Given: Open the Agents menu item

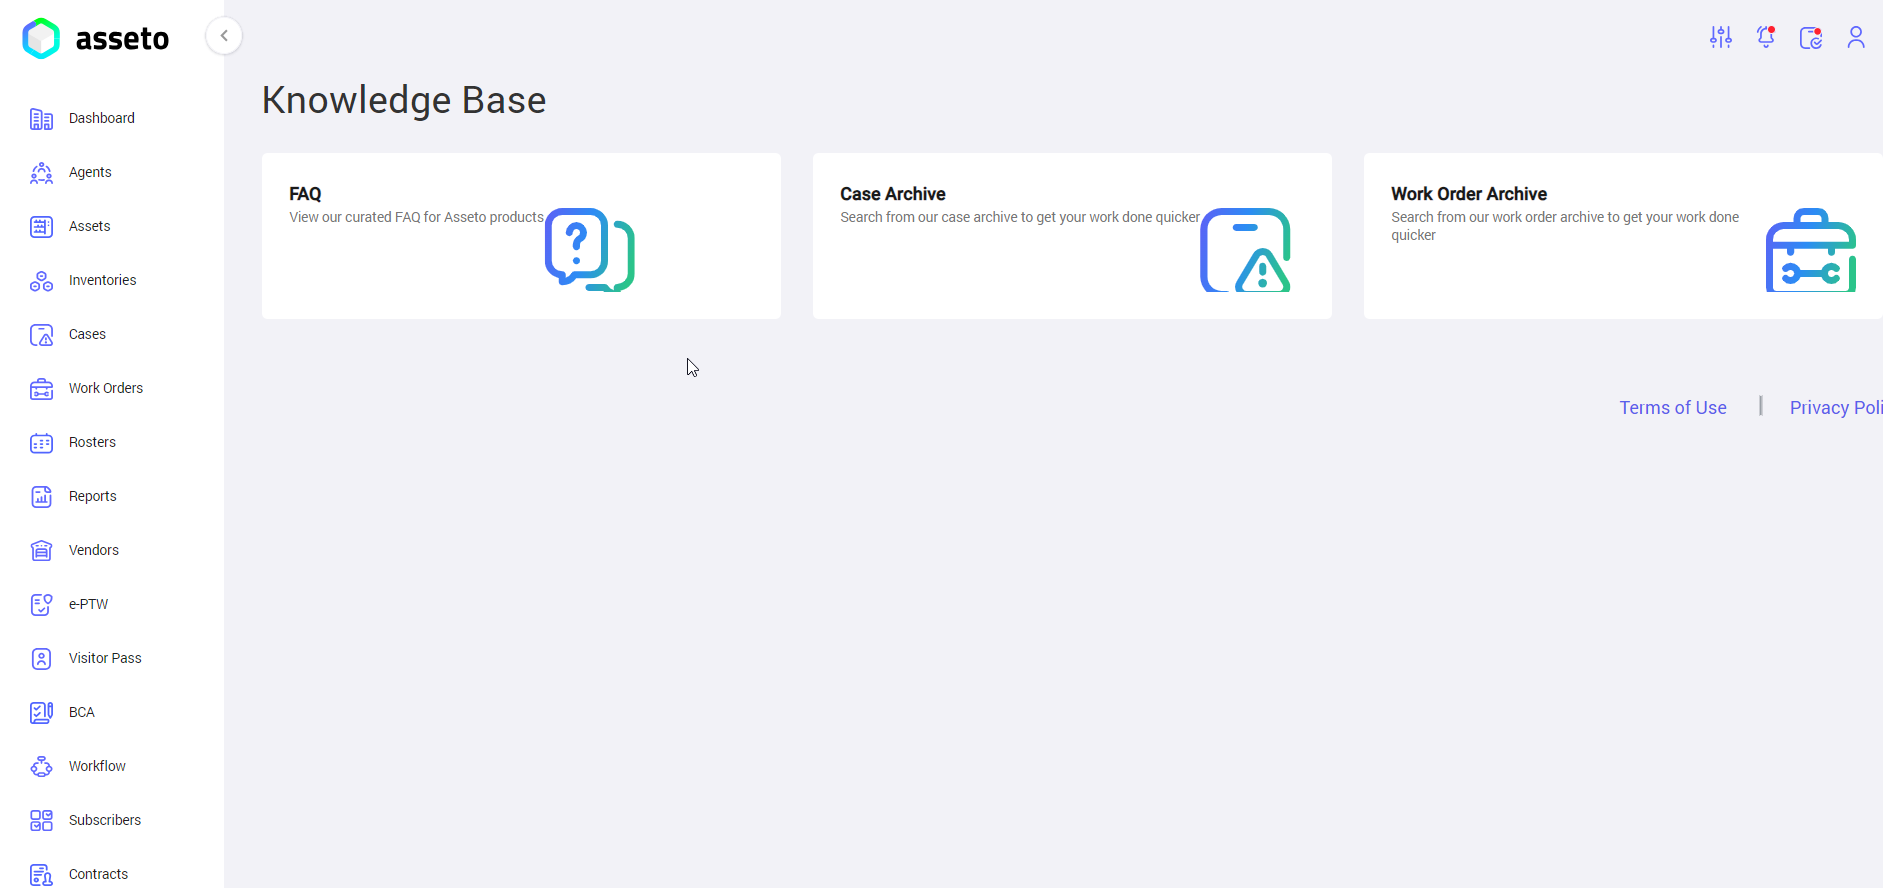Looking at the screenshot, I should point(90,172).
